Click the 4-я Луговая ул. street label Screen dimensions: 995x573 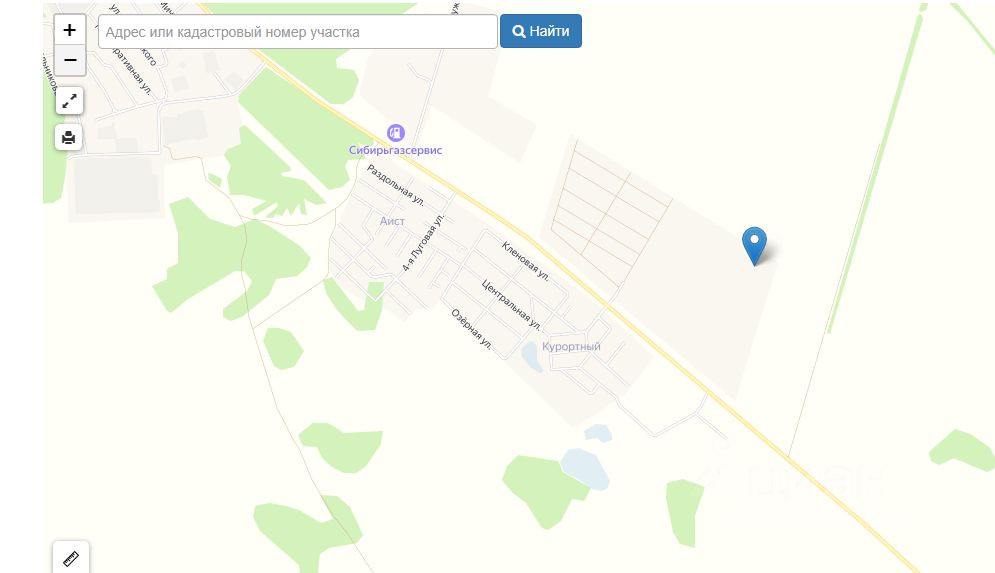(423, 243)
